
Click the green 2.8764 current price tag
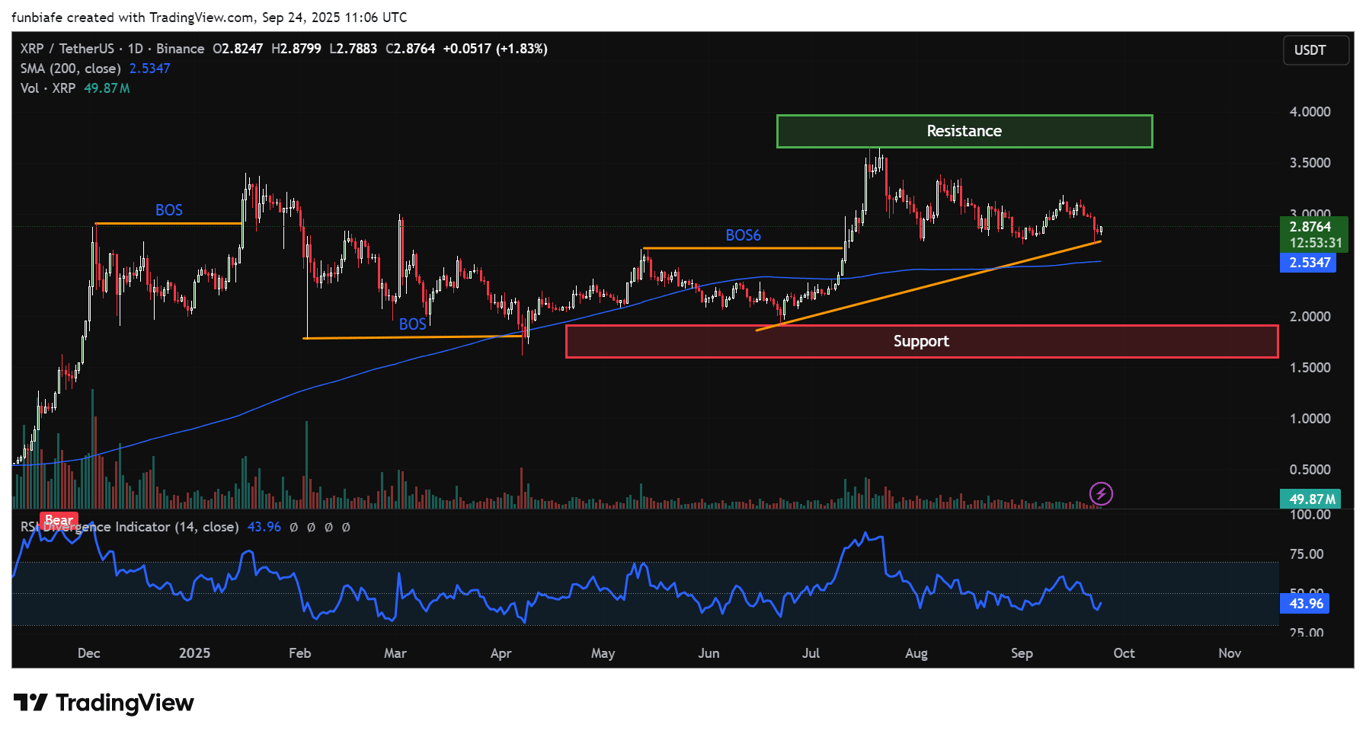pos(1311,228)
